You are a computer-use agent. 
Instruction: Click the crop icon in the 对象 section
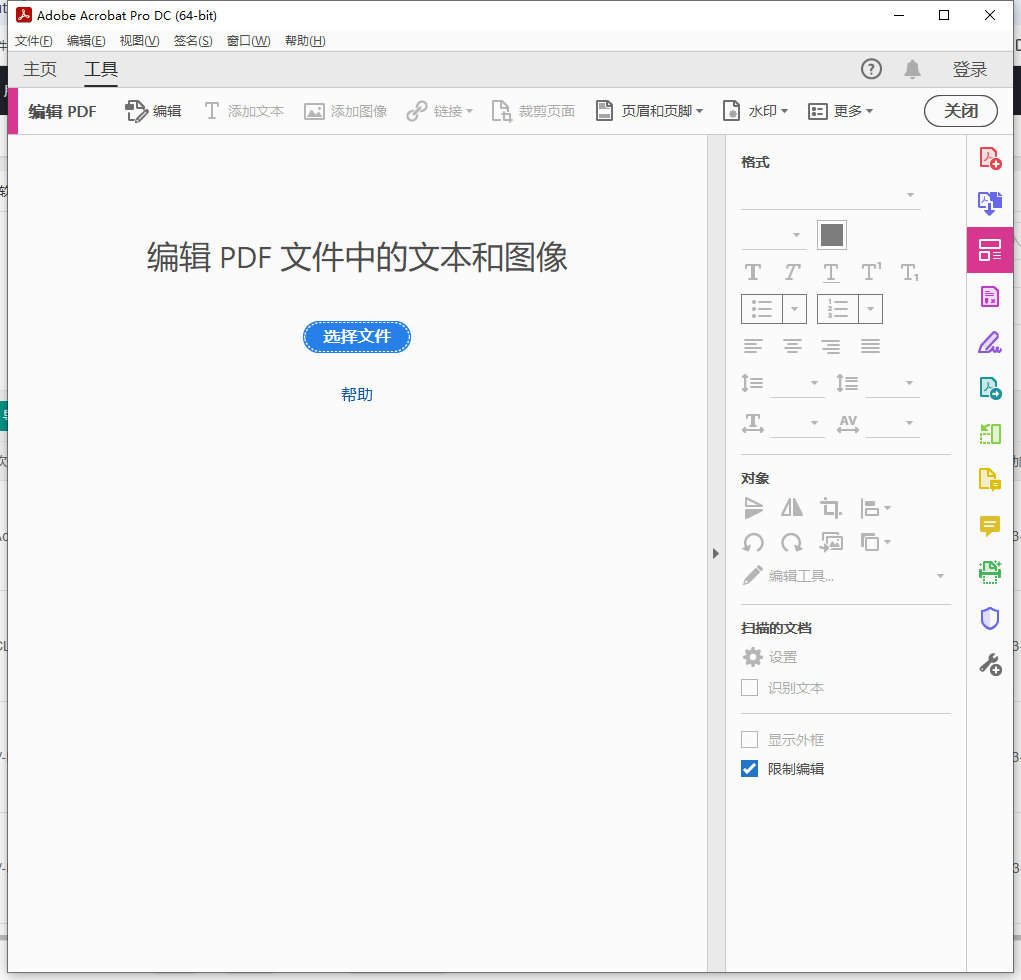tap(830, 508)
